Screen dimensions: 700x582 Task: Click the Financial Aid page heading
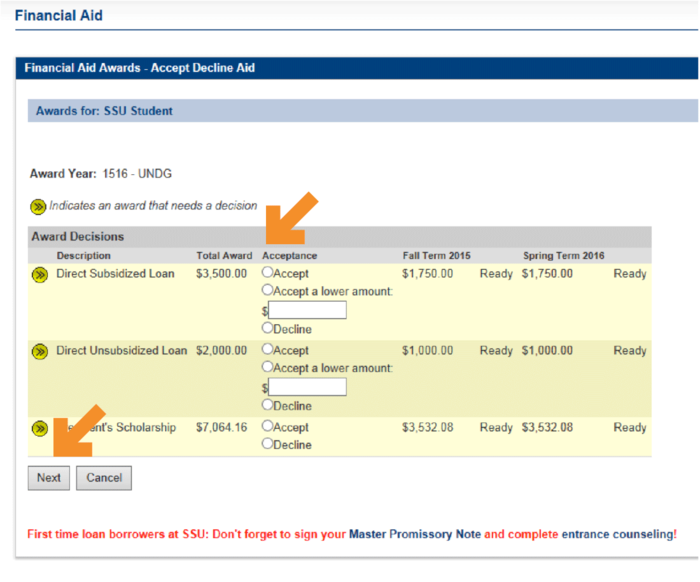(x=58, y=16)
